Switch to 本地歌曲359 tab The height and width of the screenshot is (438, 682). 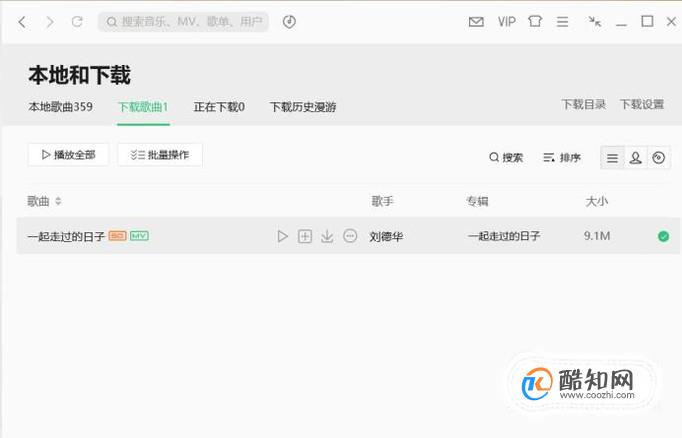point(60,107)
